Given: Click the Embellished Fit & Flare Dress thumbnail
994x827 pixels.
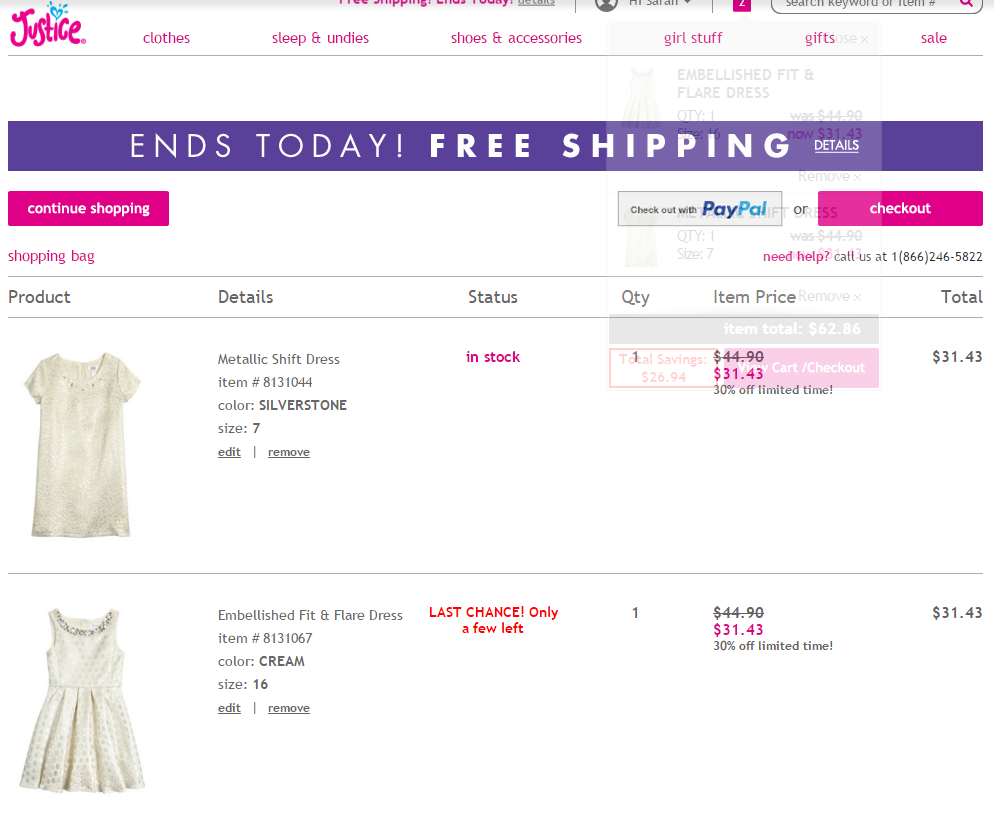Looking at the screenshot, I should tap(82, 698).
